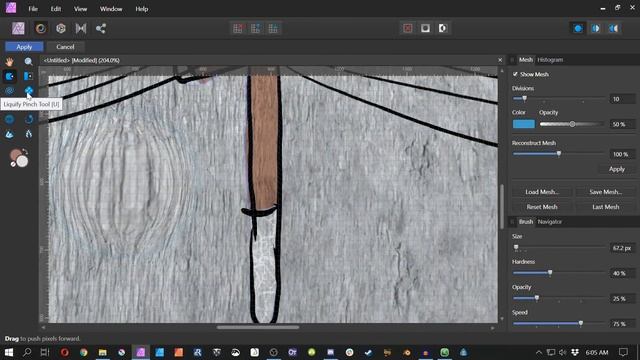
Task: Click the Reset Mesh button
Action: click(x=542, y=207)
